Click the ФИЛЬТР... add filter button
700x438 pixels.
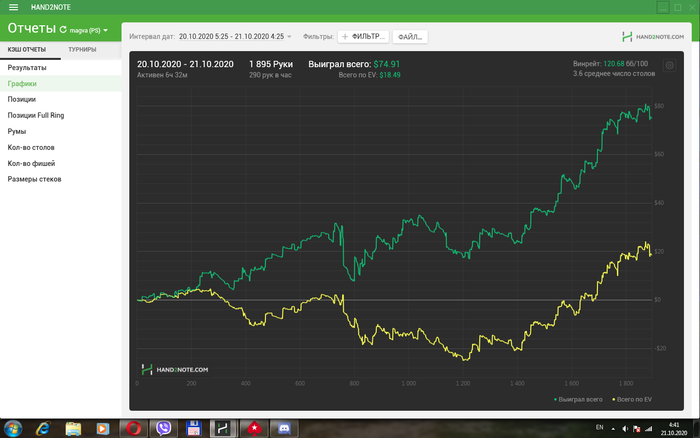[363, 37]
